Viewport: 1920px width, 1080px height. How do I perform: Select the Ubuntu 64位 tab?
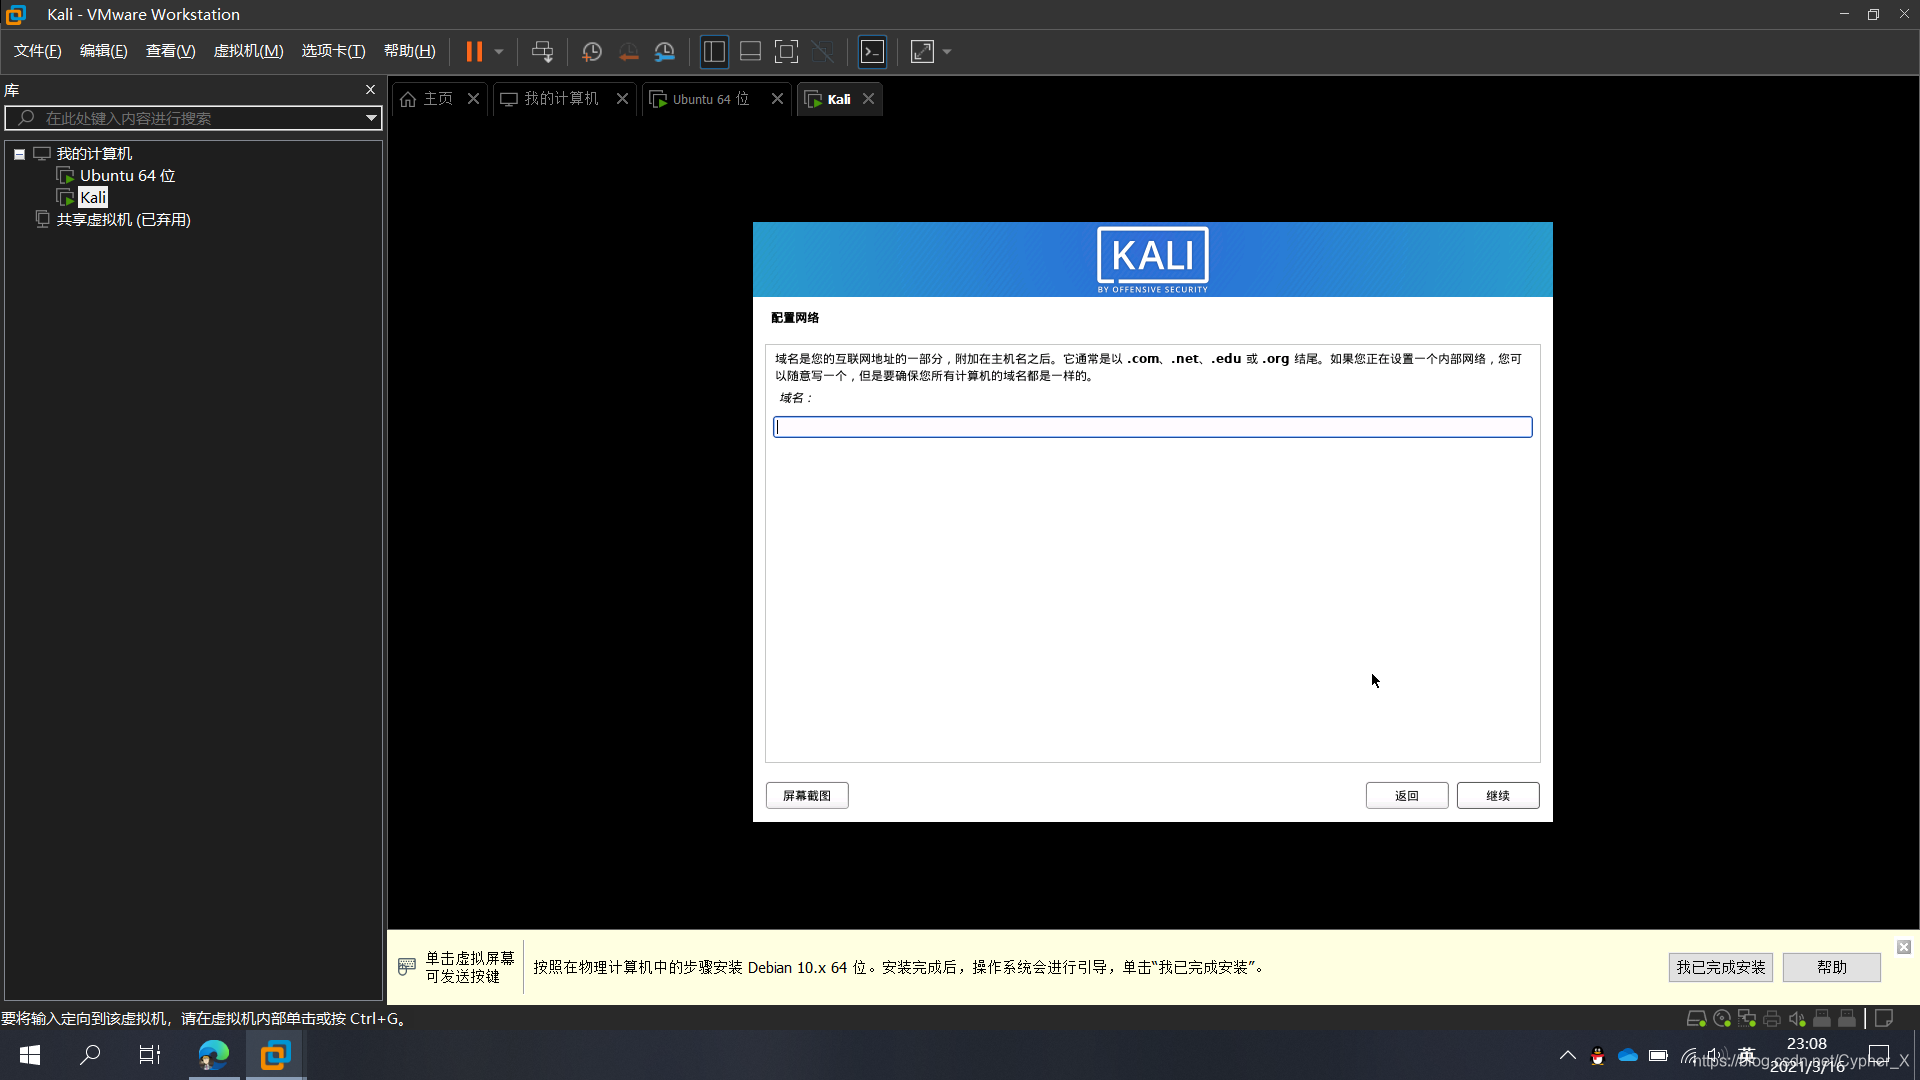[x=709, y=99]
